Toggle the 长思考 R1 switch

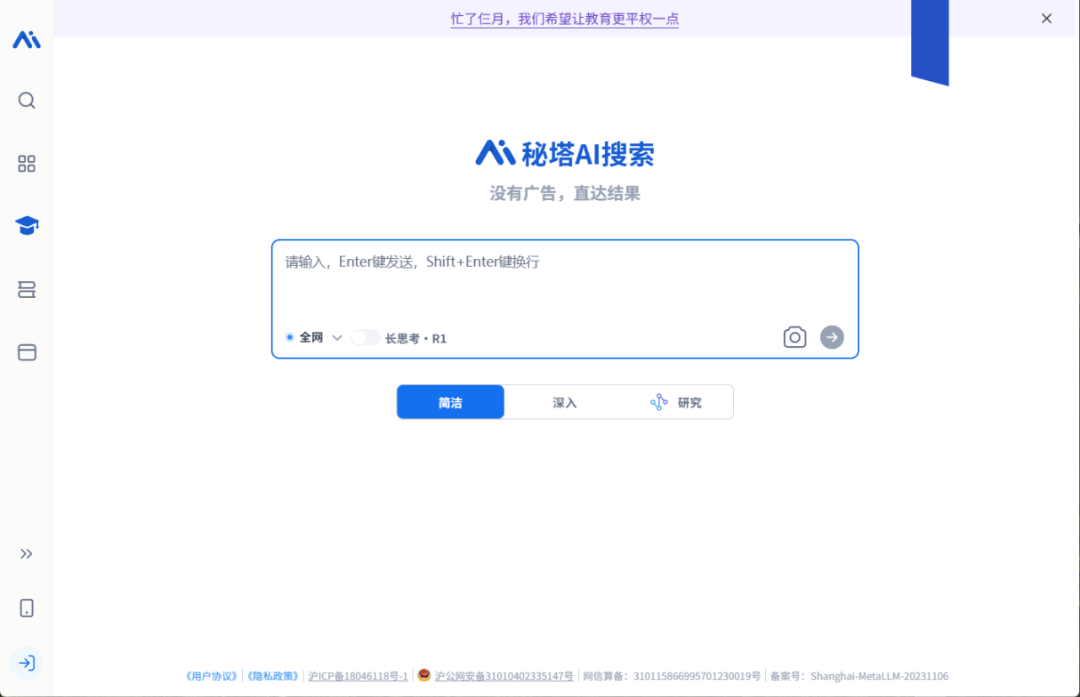coord(365,337)
